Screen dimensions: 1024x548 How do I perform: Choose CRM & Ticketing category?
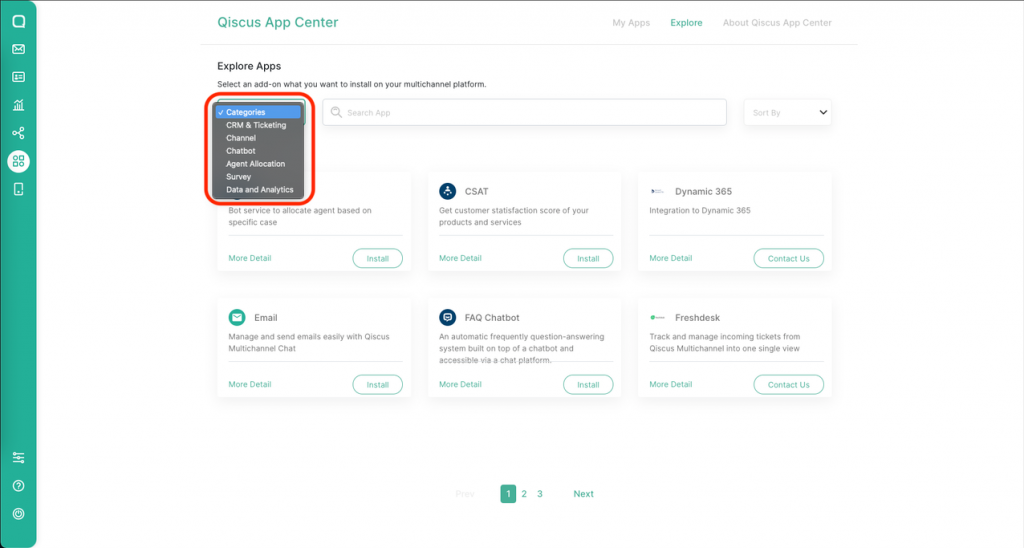259,125
